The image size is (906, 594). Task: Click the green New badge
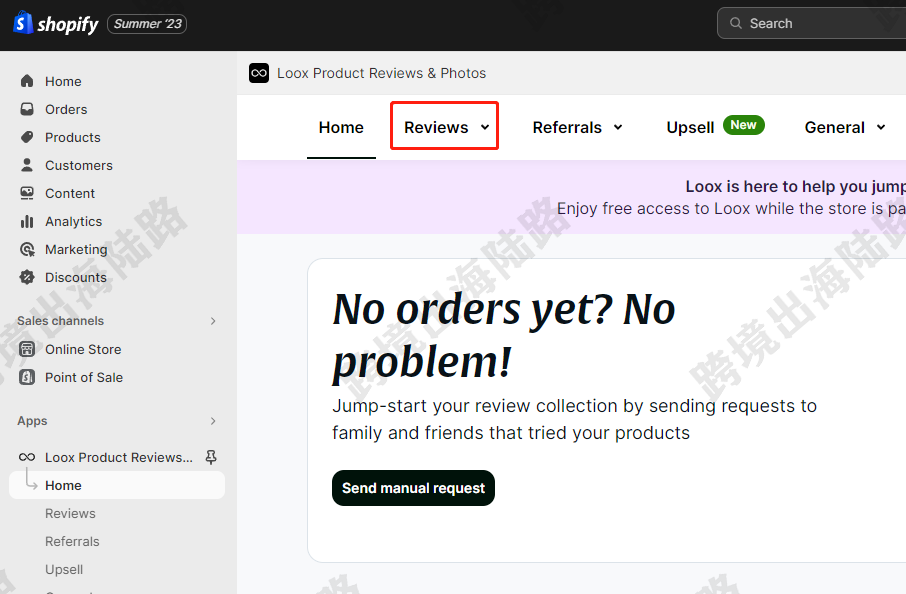point(744,125)
